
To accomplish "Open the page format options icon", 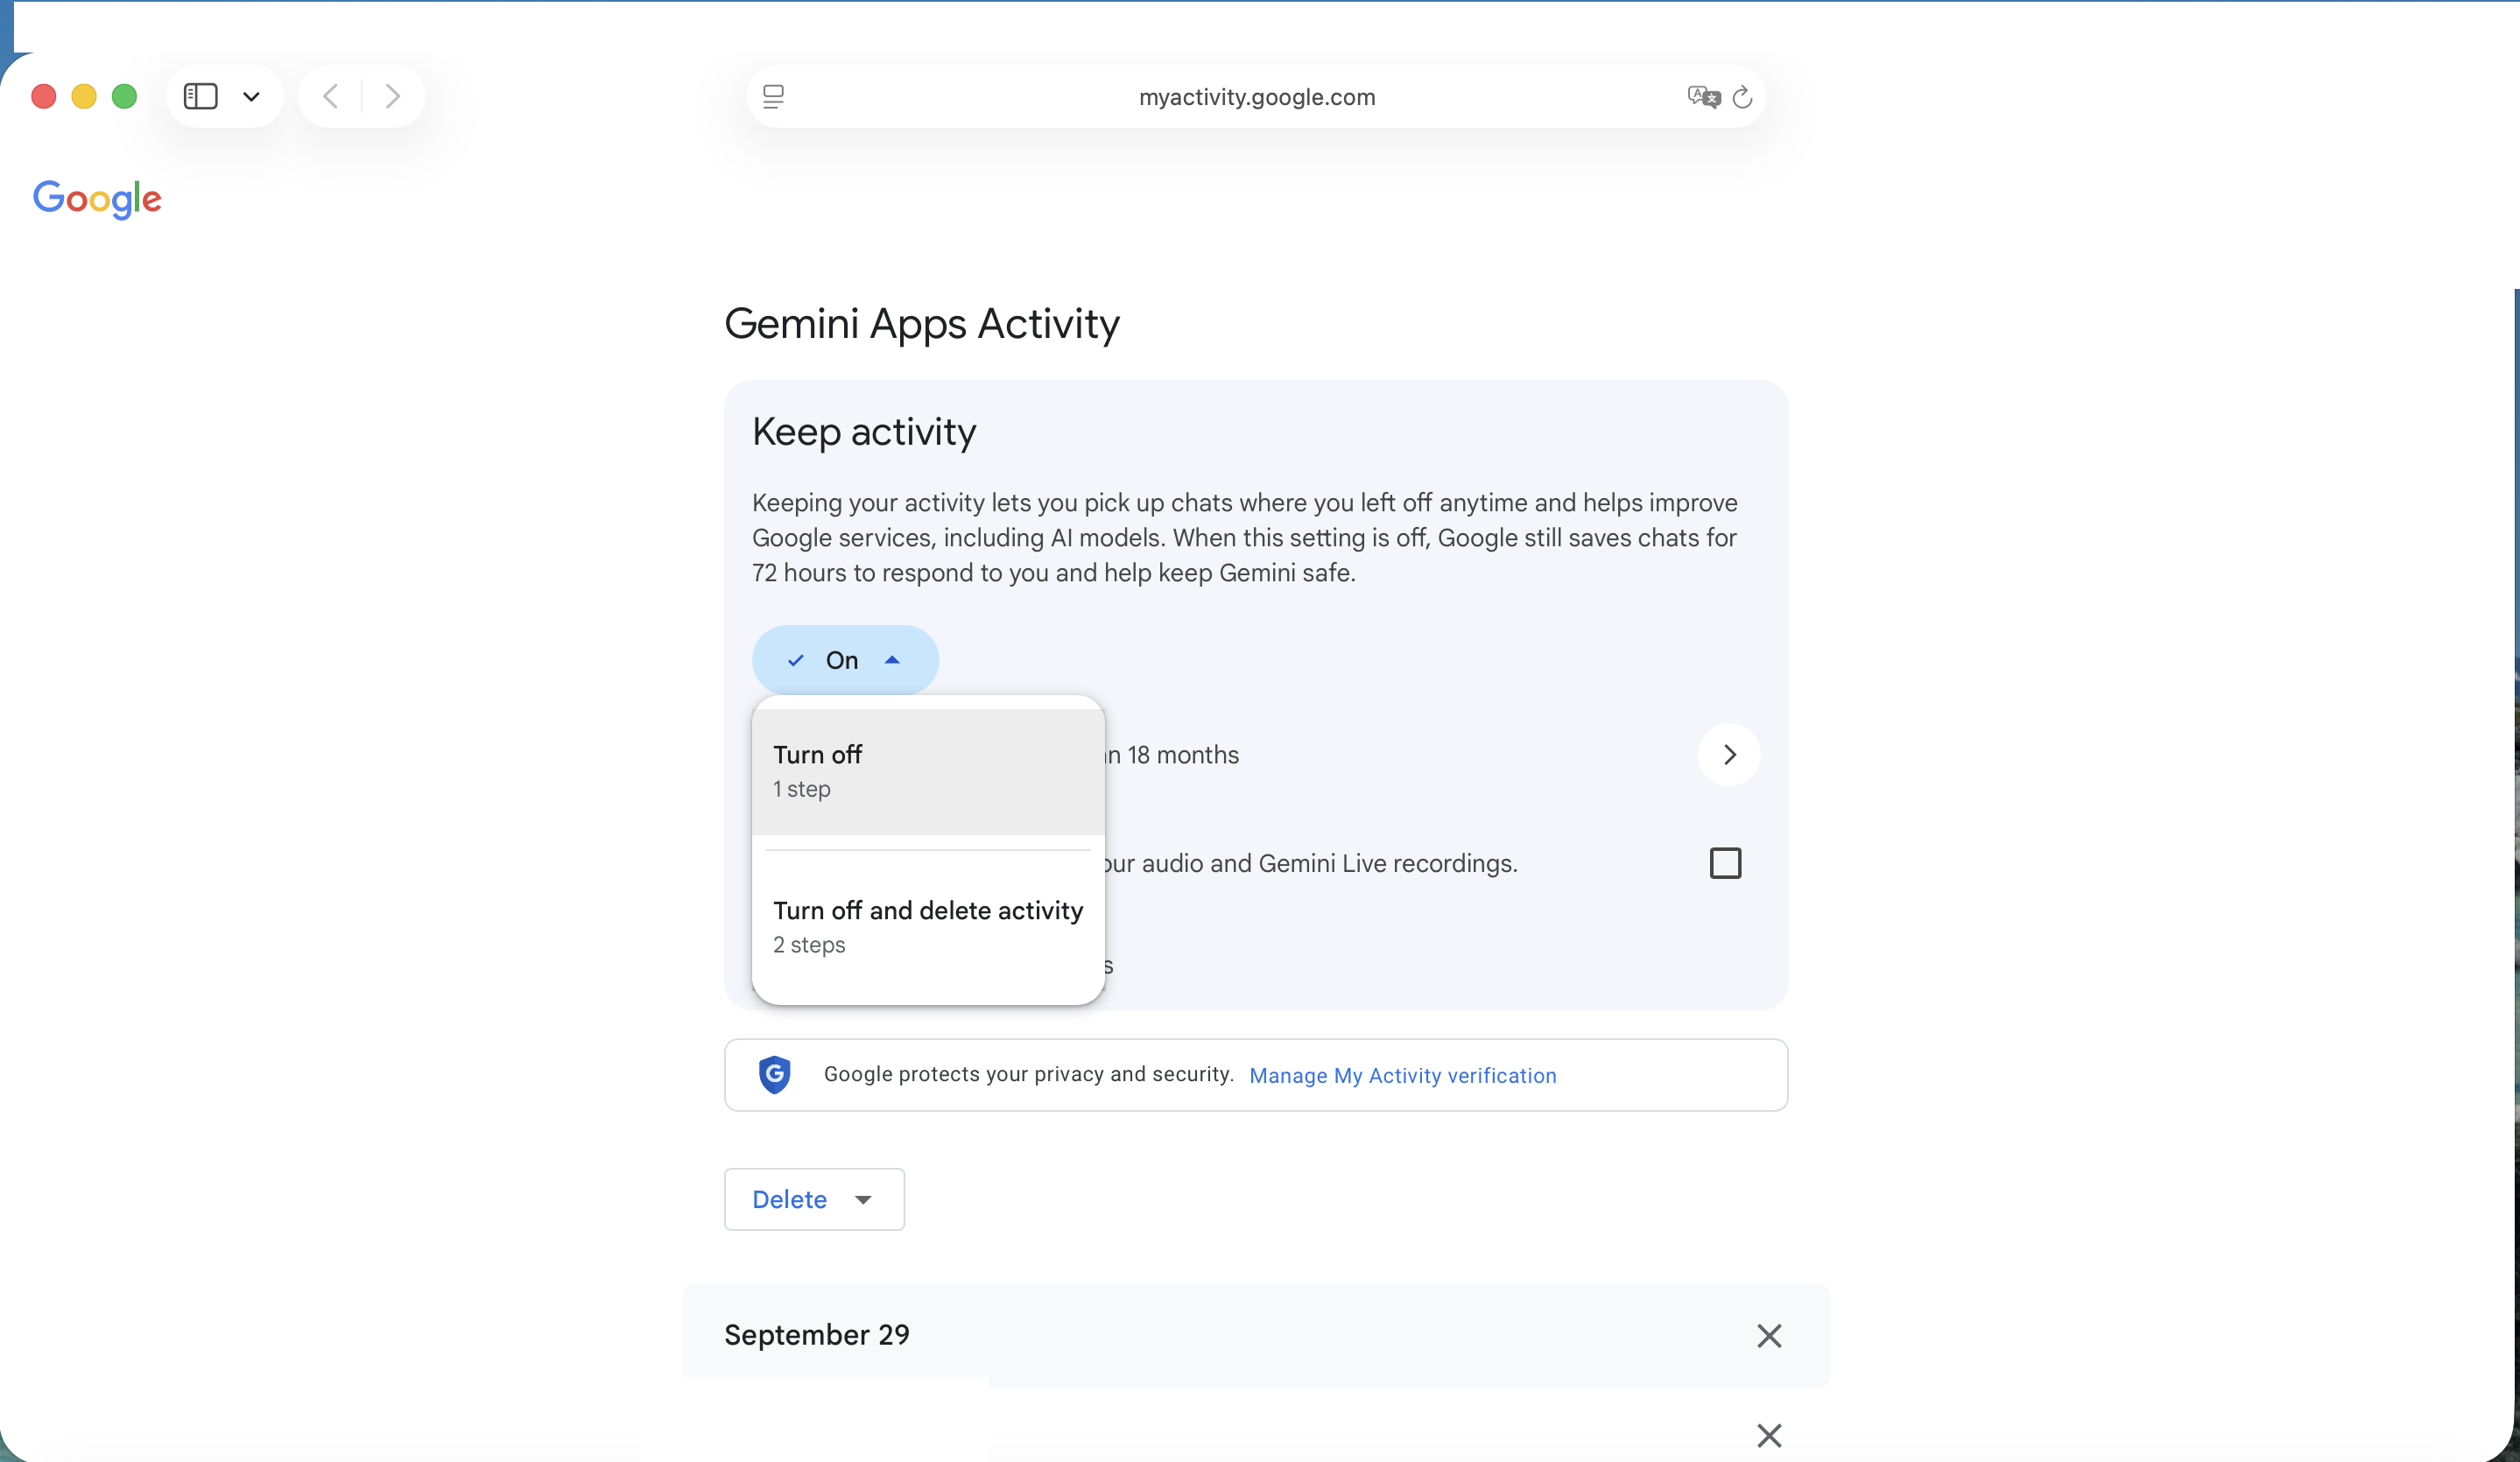I will (x=773, y=96).
